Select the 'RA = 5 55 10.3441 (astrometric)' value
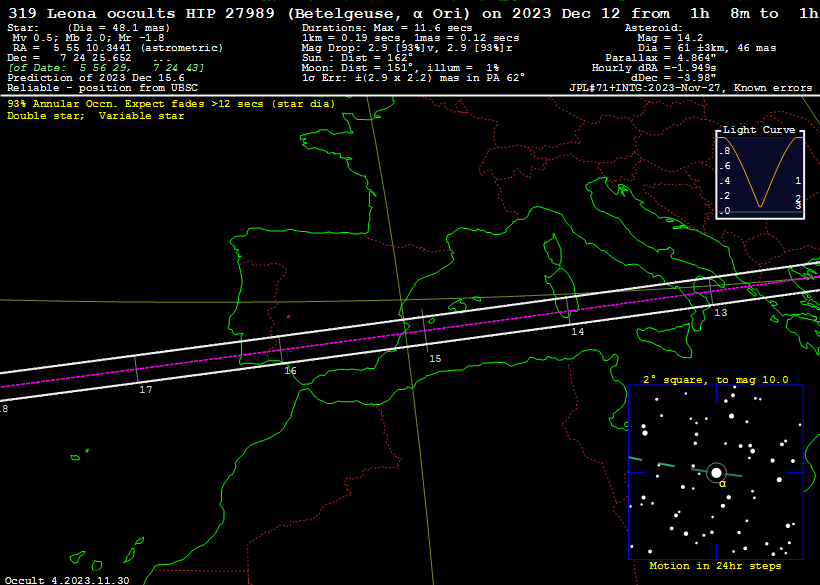 tap(118, 48)
